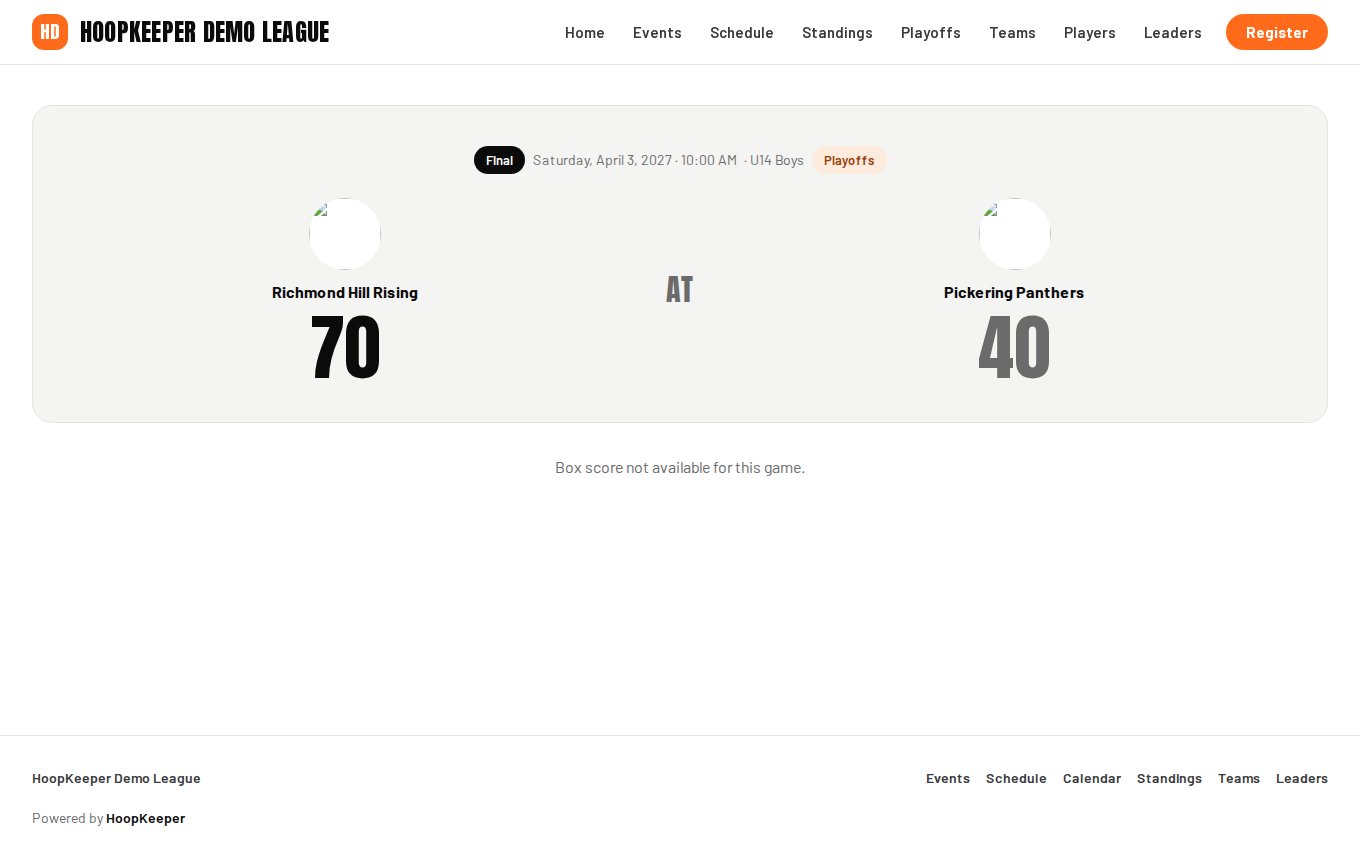Image resolution: width=1360 pixels, height=860 pixels.
Task: Click the Playoffs badge in game header
Action: 849,160
